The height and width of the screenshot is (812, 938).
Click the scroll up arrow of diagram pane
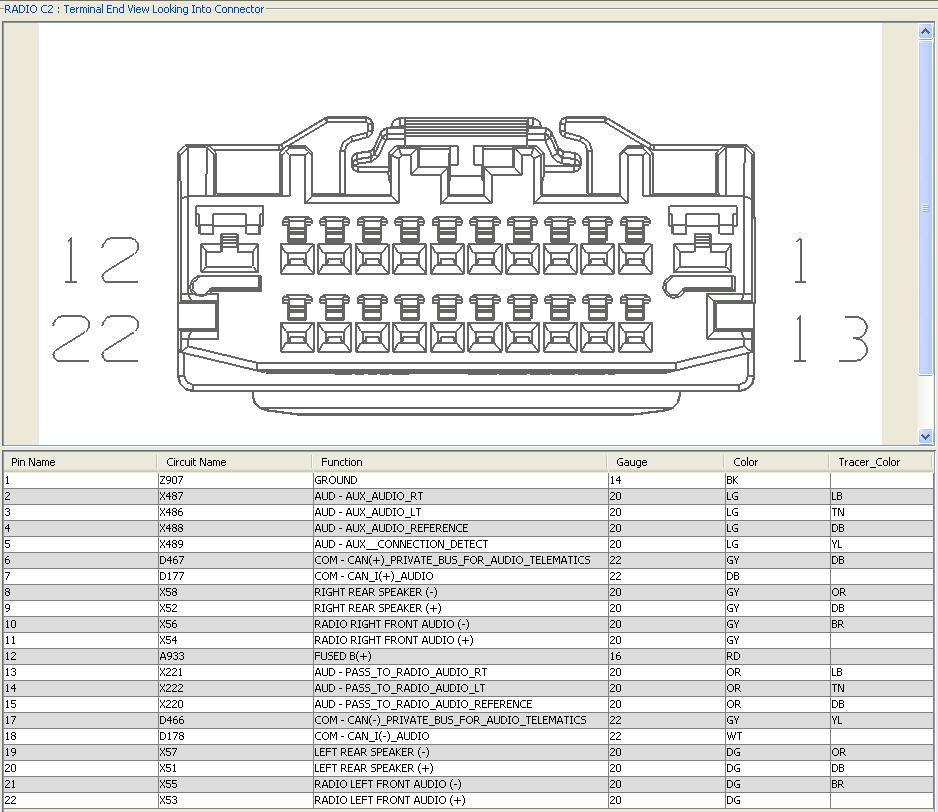pyautogui.click(x=925, y=32)
